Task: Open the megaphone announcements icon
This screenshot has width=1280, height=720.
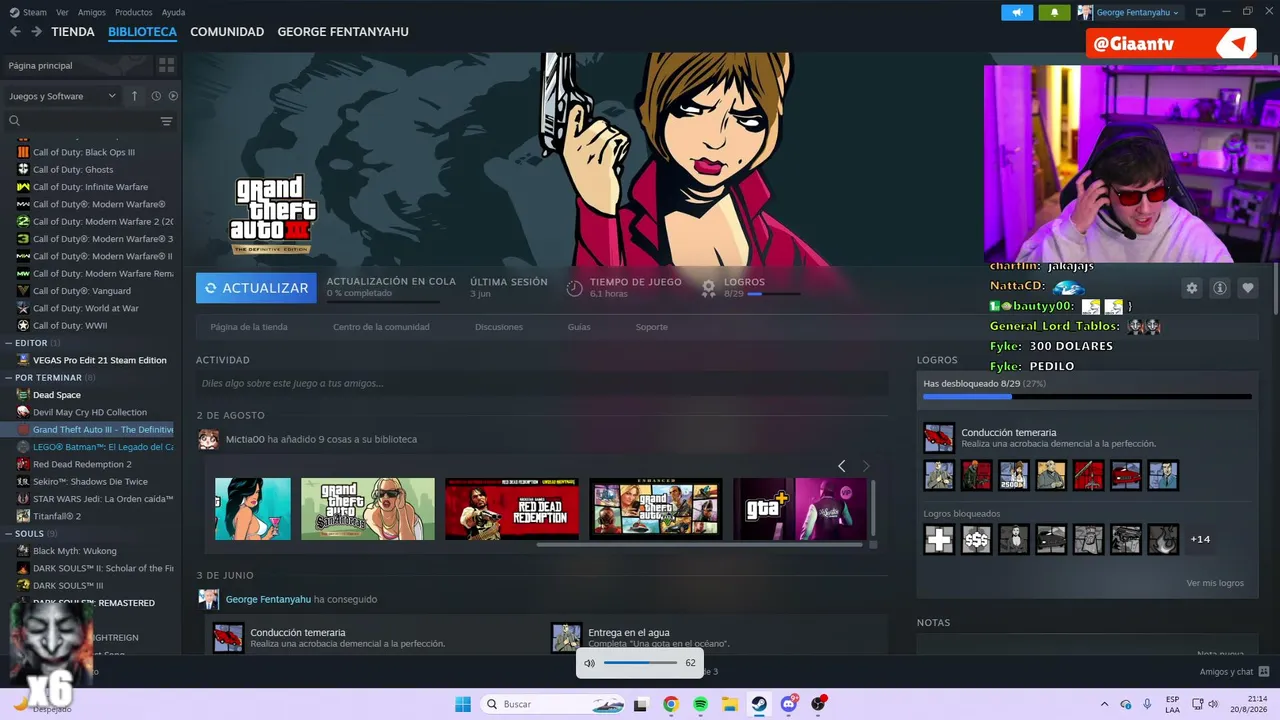Action: 1017,12
